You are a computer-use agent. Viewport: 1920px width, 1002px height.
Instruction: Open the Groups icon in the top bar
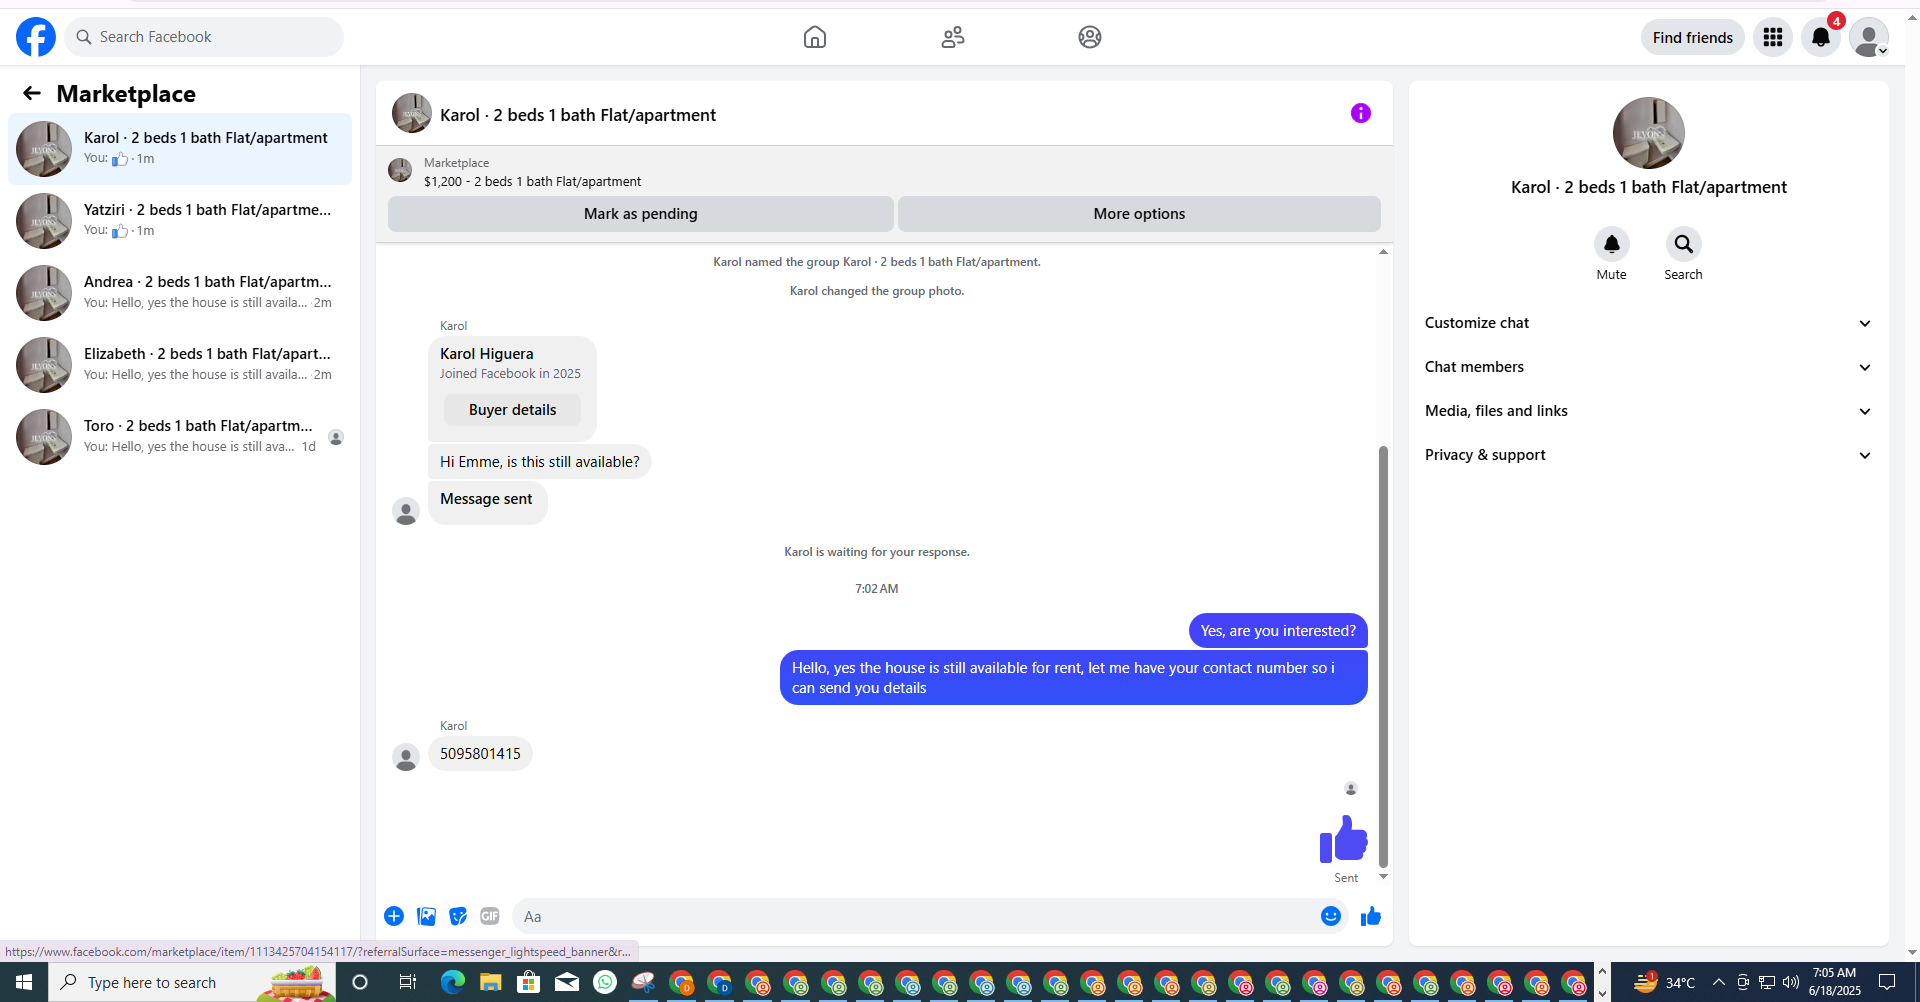[x=1090, y=37]
